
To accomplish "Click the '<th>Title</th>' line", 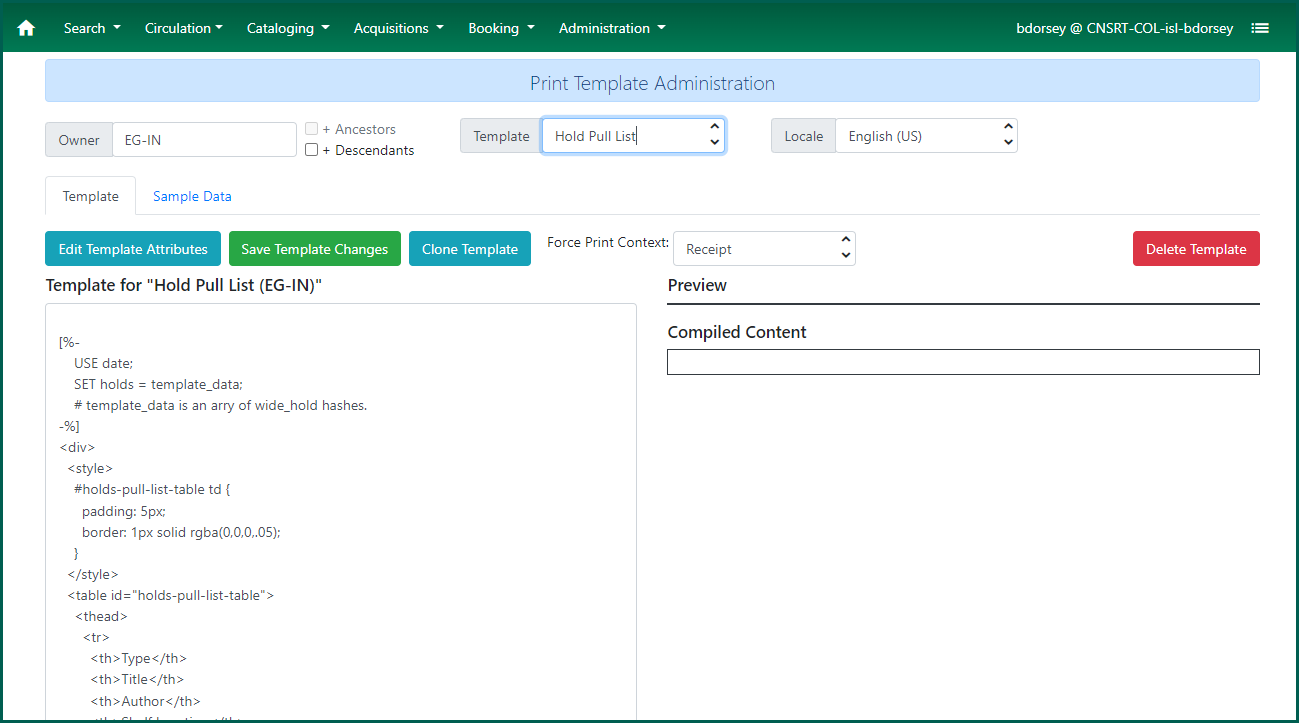I will coord(137,679).
